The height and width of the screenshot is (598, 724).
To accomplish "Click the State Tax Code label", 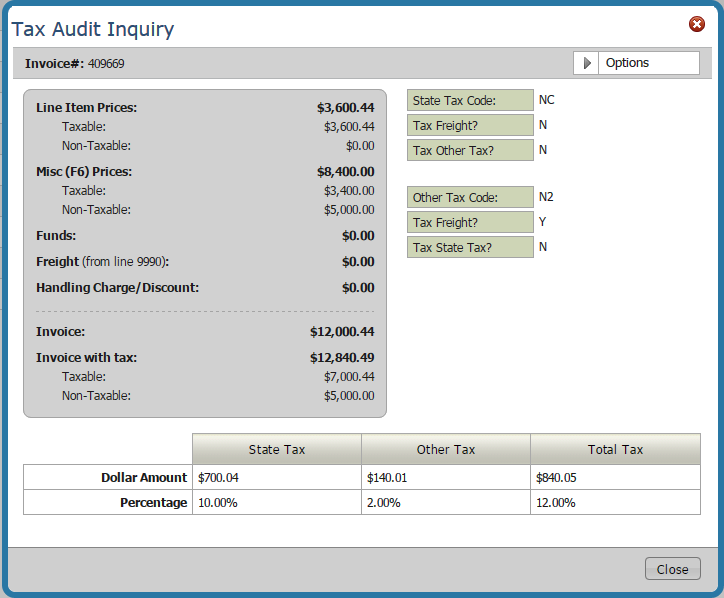I will (470, 101).
